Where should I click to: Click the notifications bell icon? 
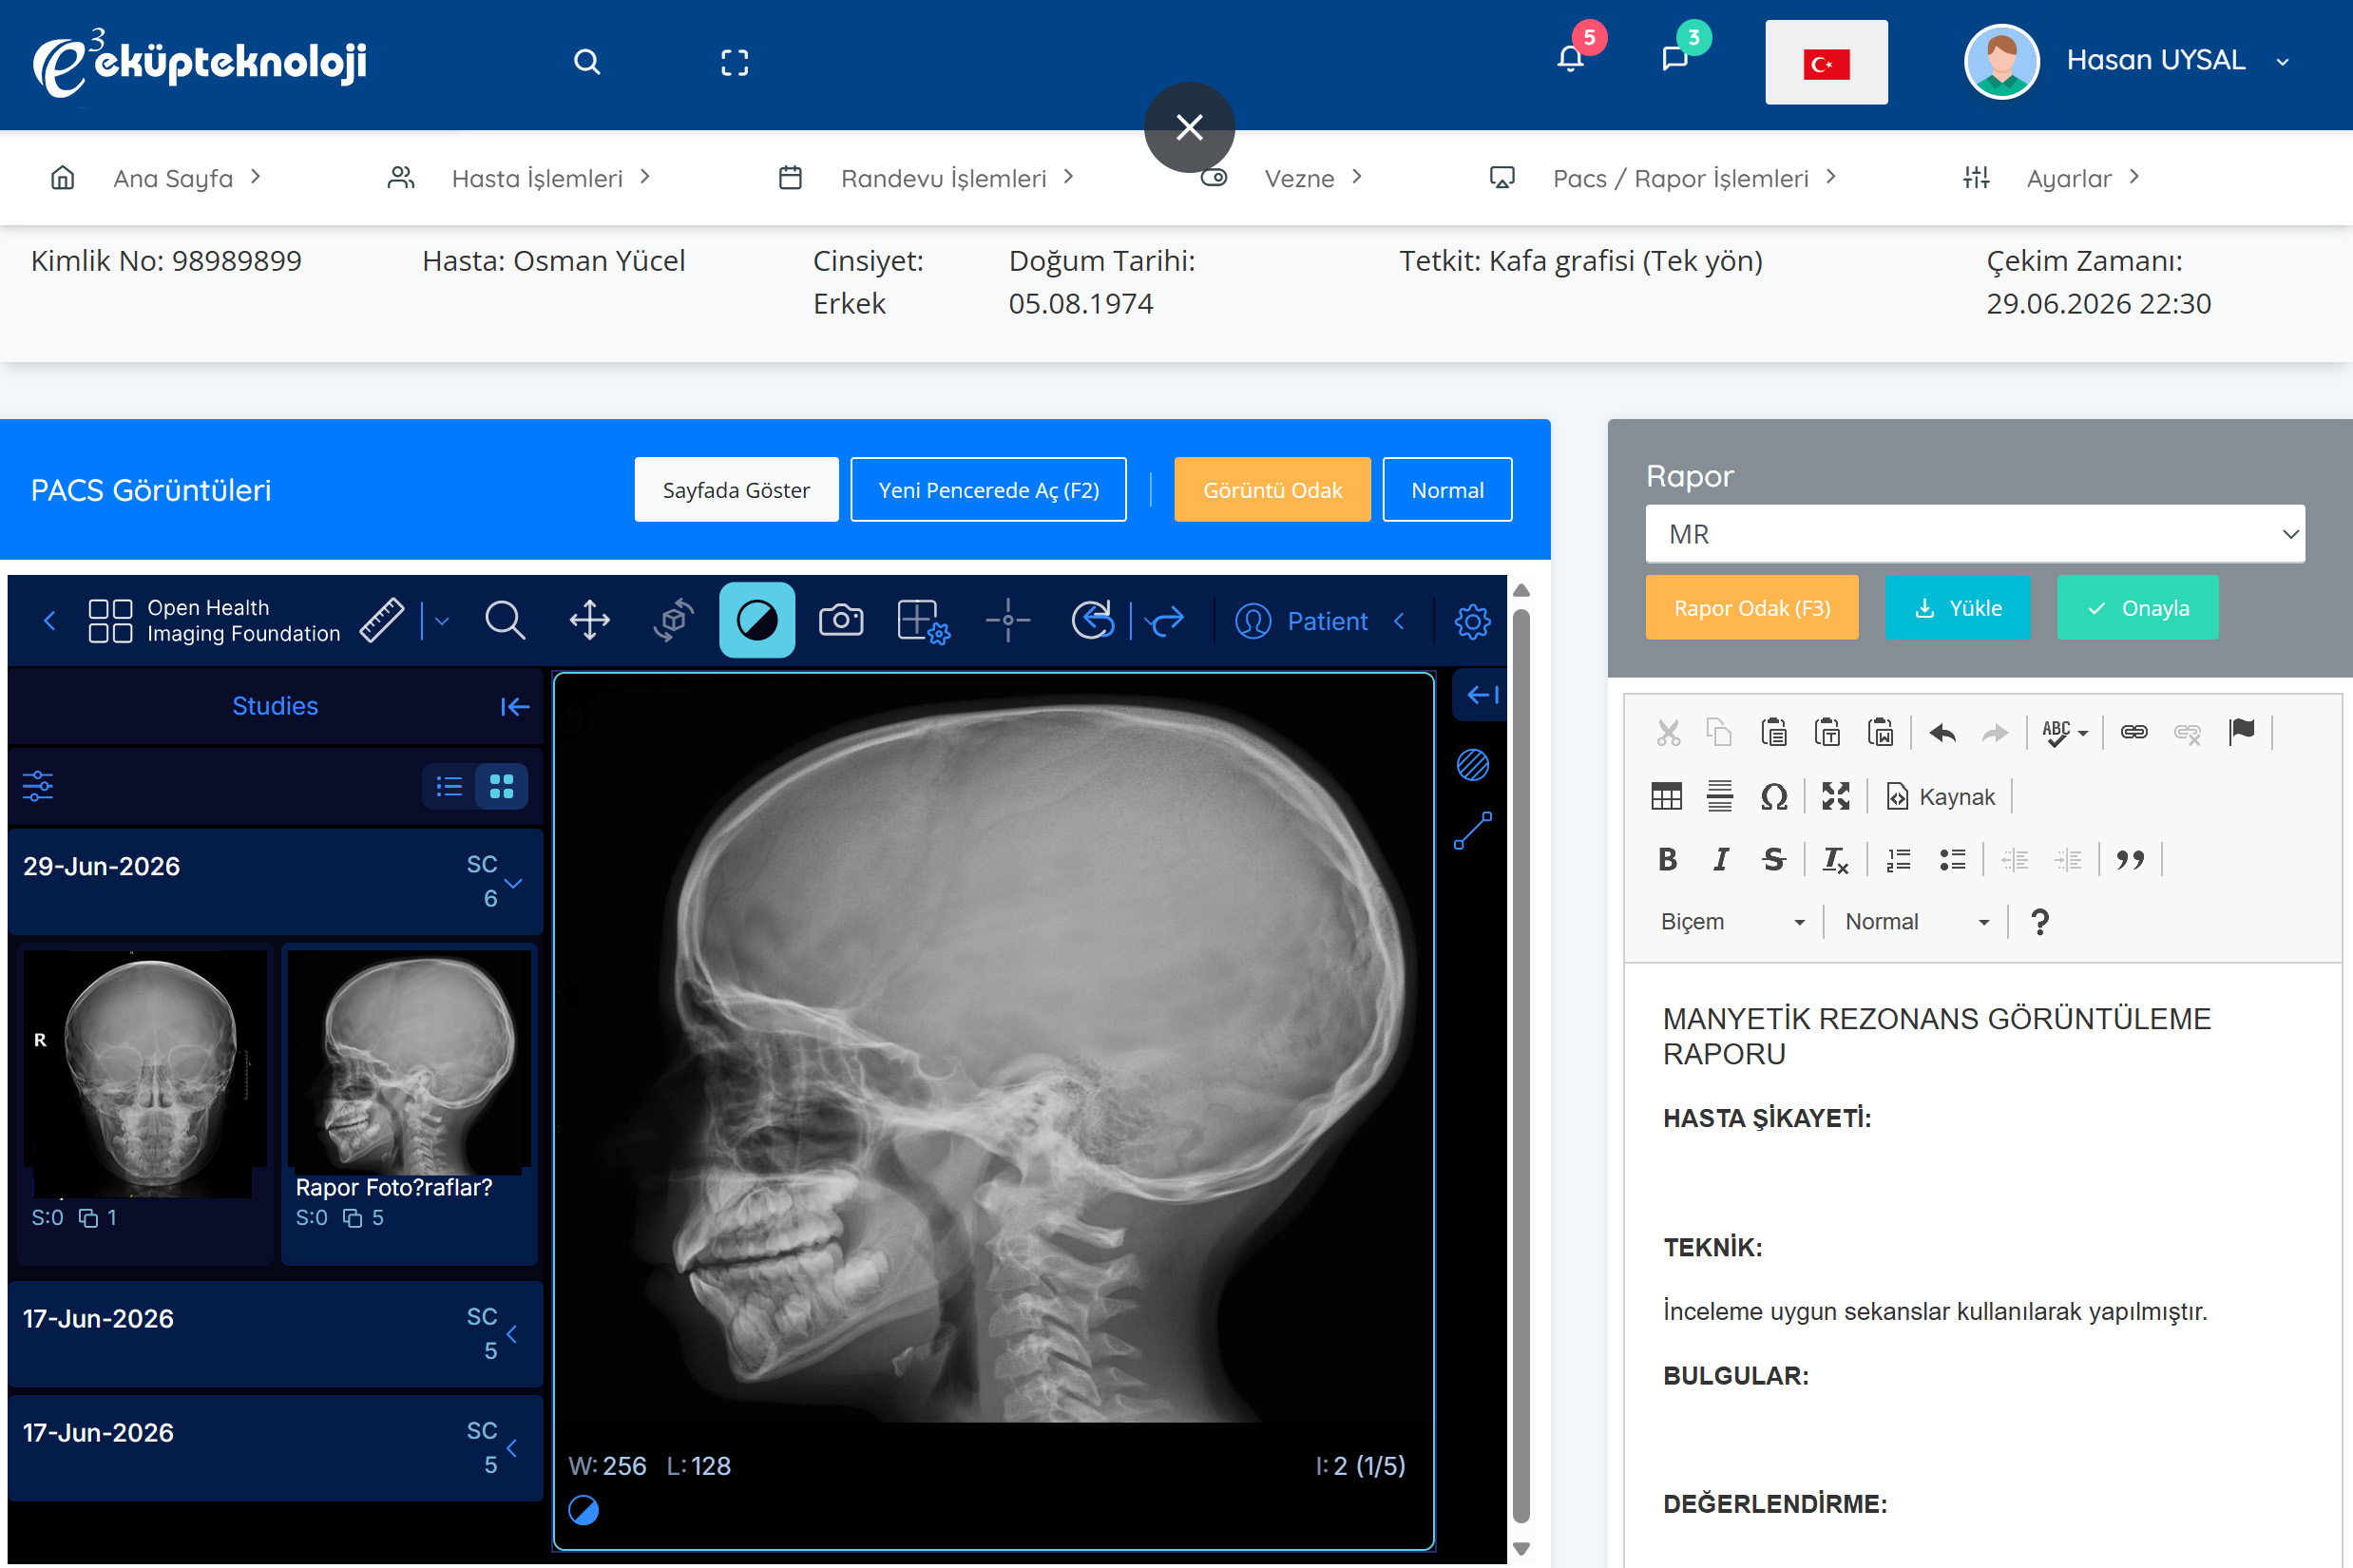[1571, 60]
